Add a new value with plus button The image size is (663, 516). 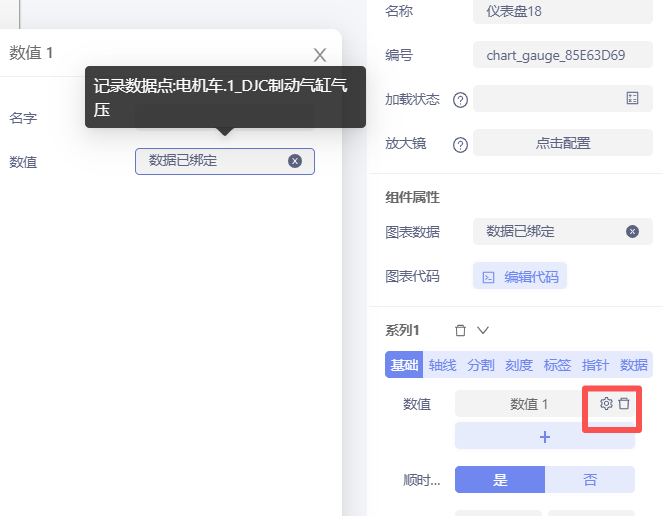(x=545, y=437)
